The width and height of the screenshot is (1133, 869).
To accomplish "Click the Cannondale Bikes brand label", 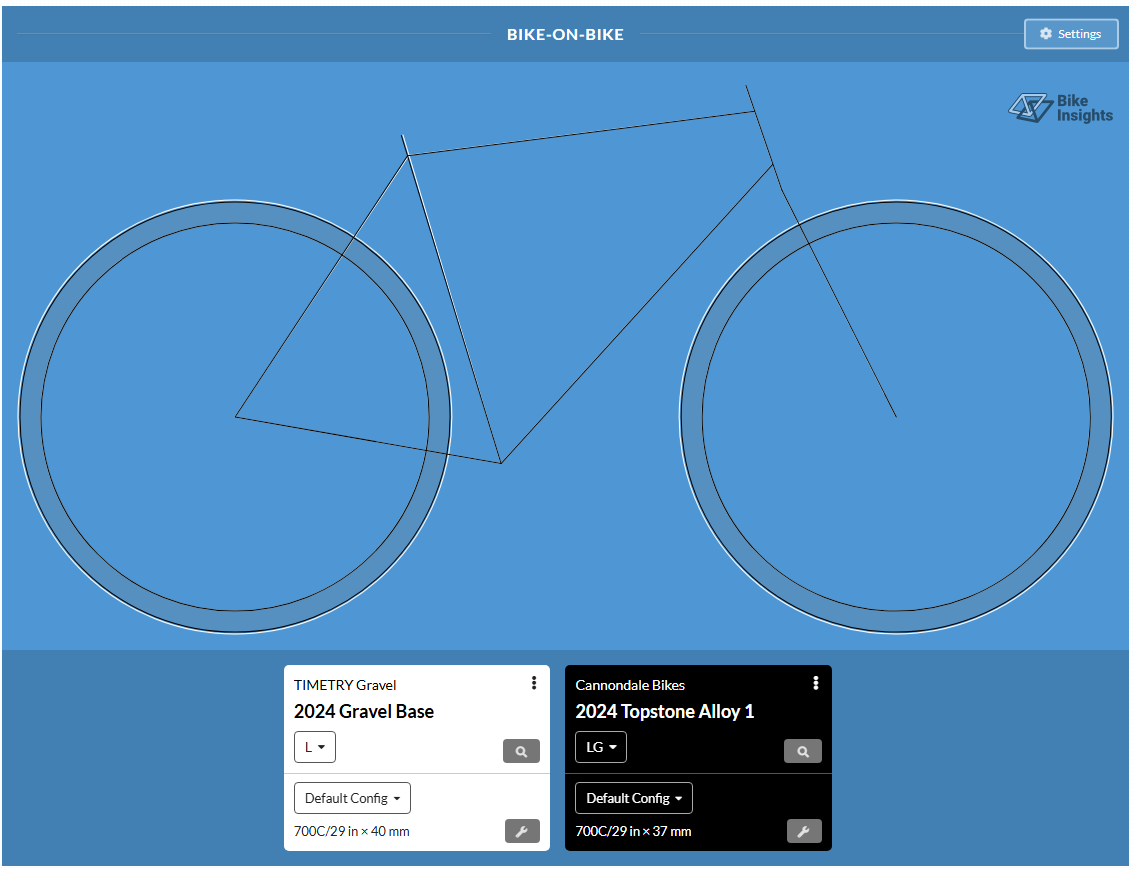I will pyautogui.click(x=629, y=685).
